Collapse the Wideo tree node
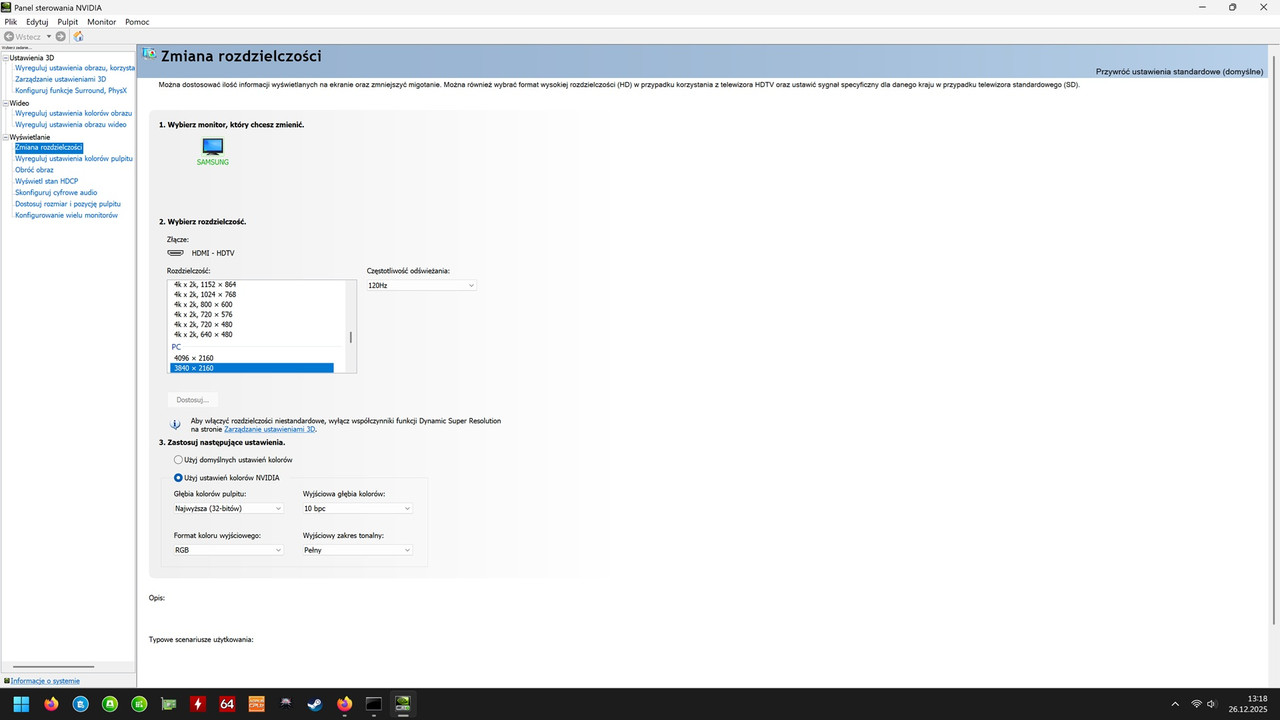Viewport: 1280px width, 720px height. pos(5,103)
